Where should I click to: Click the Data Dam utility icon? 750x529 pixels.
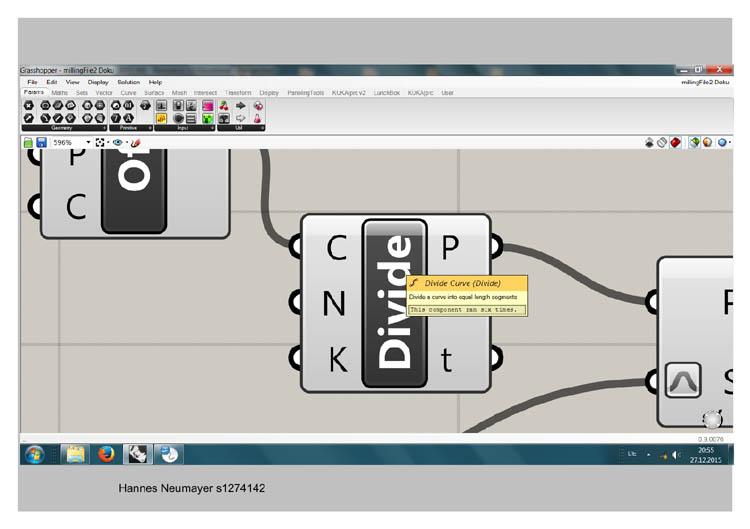coord(224,118)
